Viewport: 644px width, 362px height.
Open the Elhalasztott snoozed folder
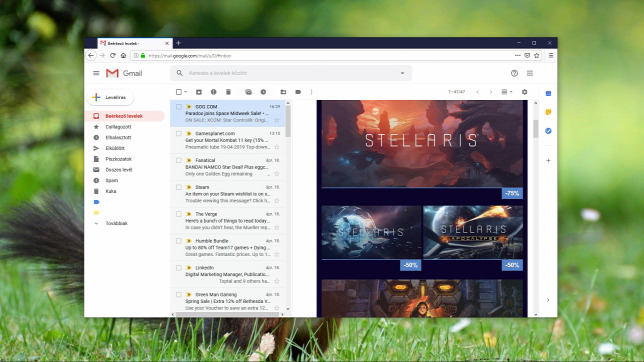coord(118,138)
